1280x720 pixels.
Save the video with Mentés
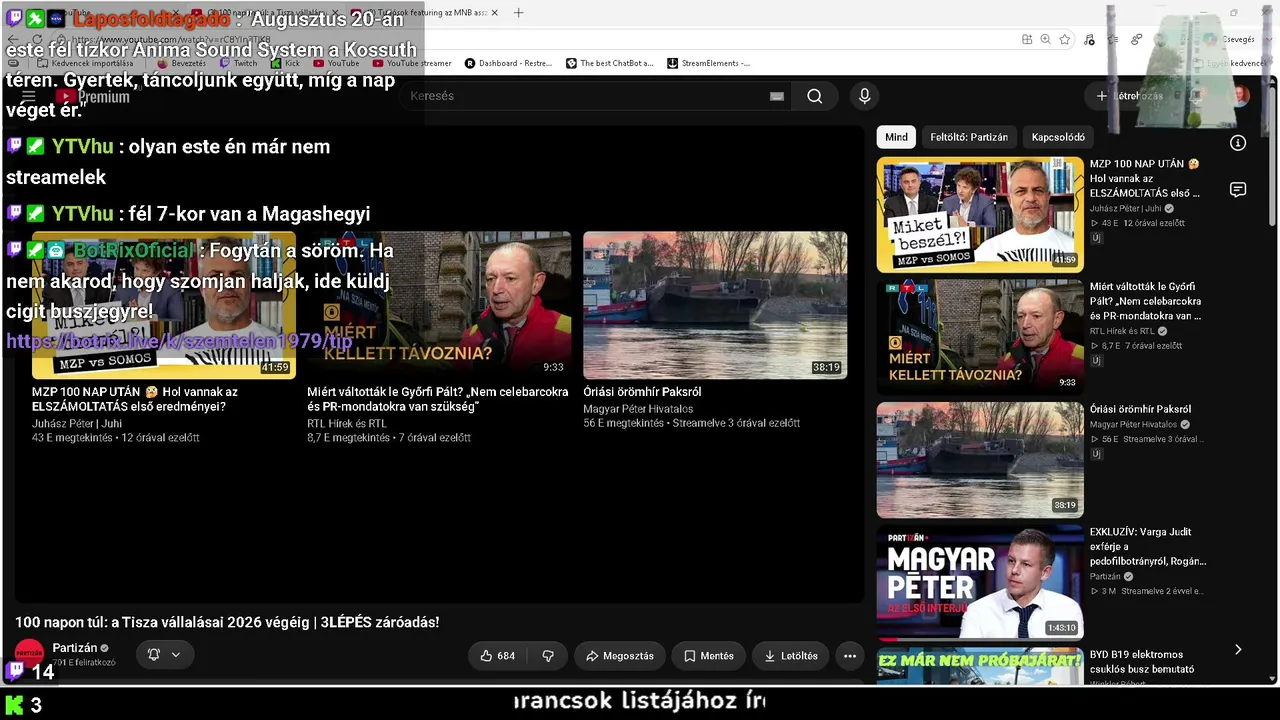709,656
